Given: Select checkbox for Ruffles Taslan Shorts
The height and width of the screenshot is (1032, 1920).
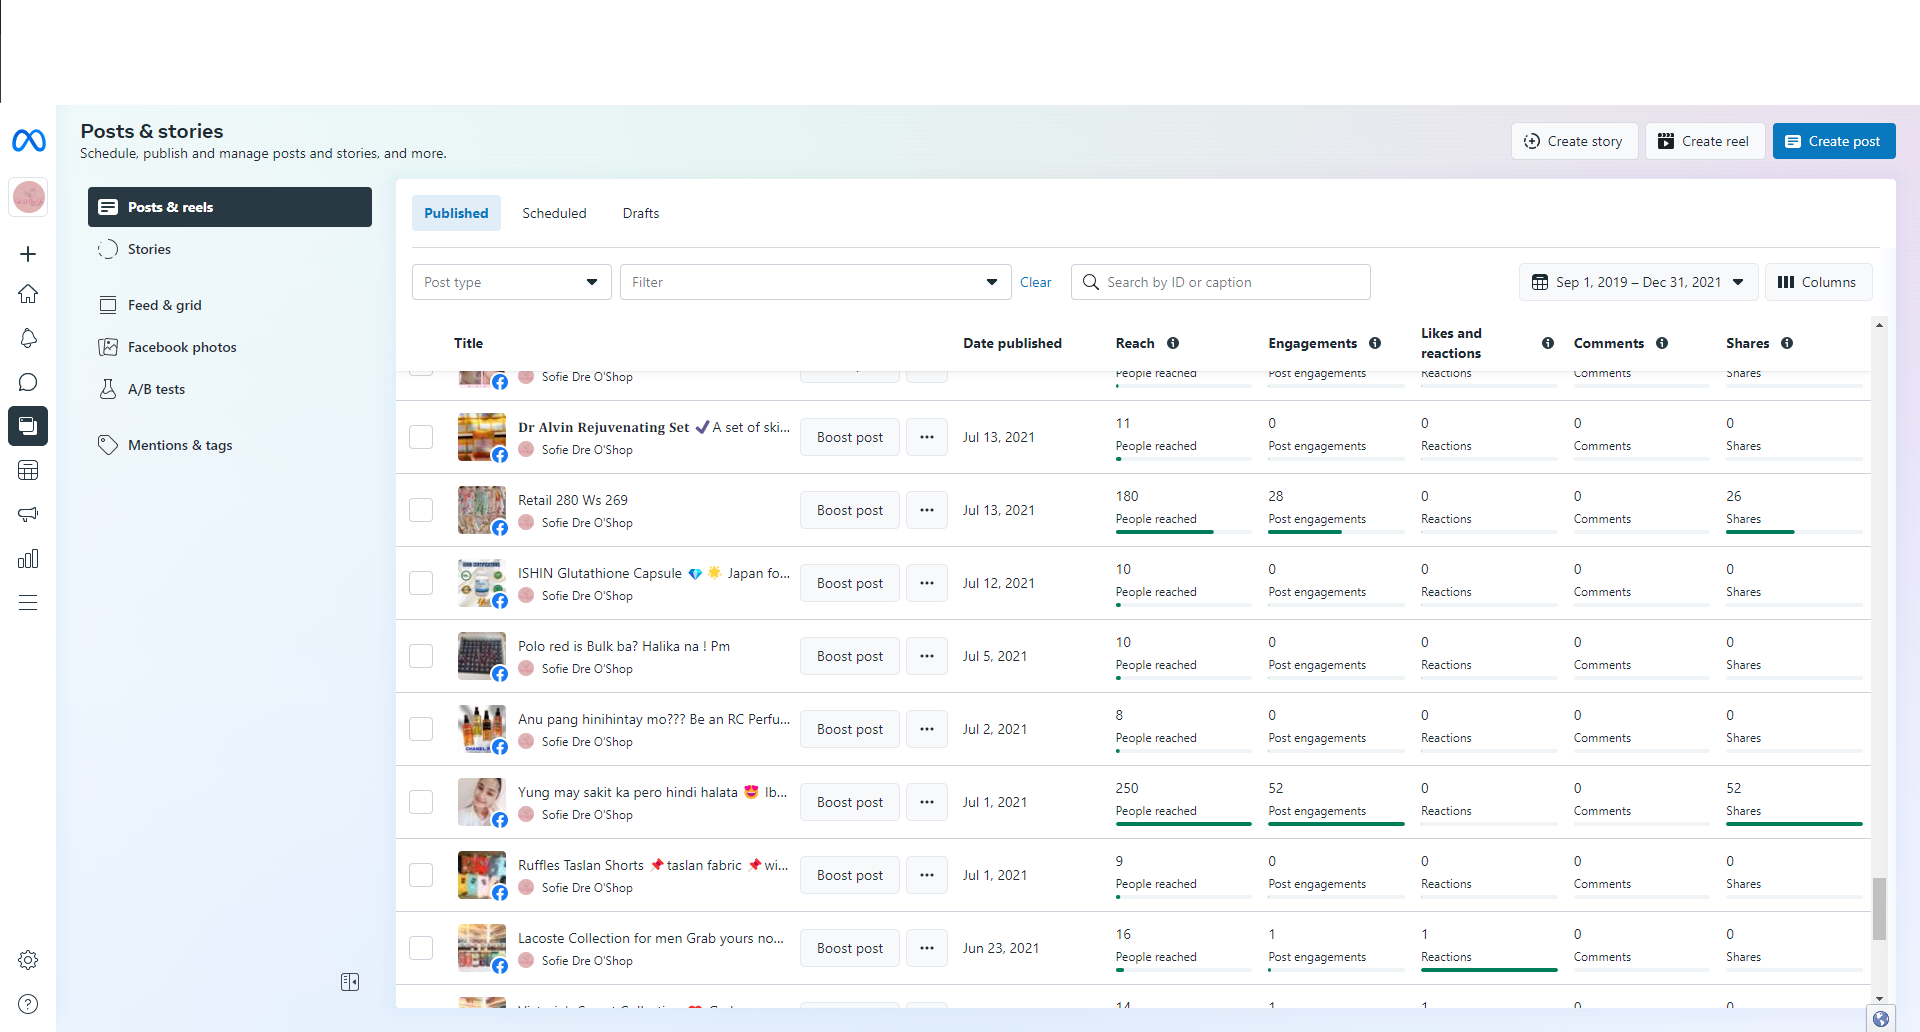Looking at the screenshot, I should pyautogui.click(x=421, y=875).
